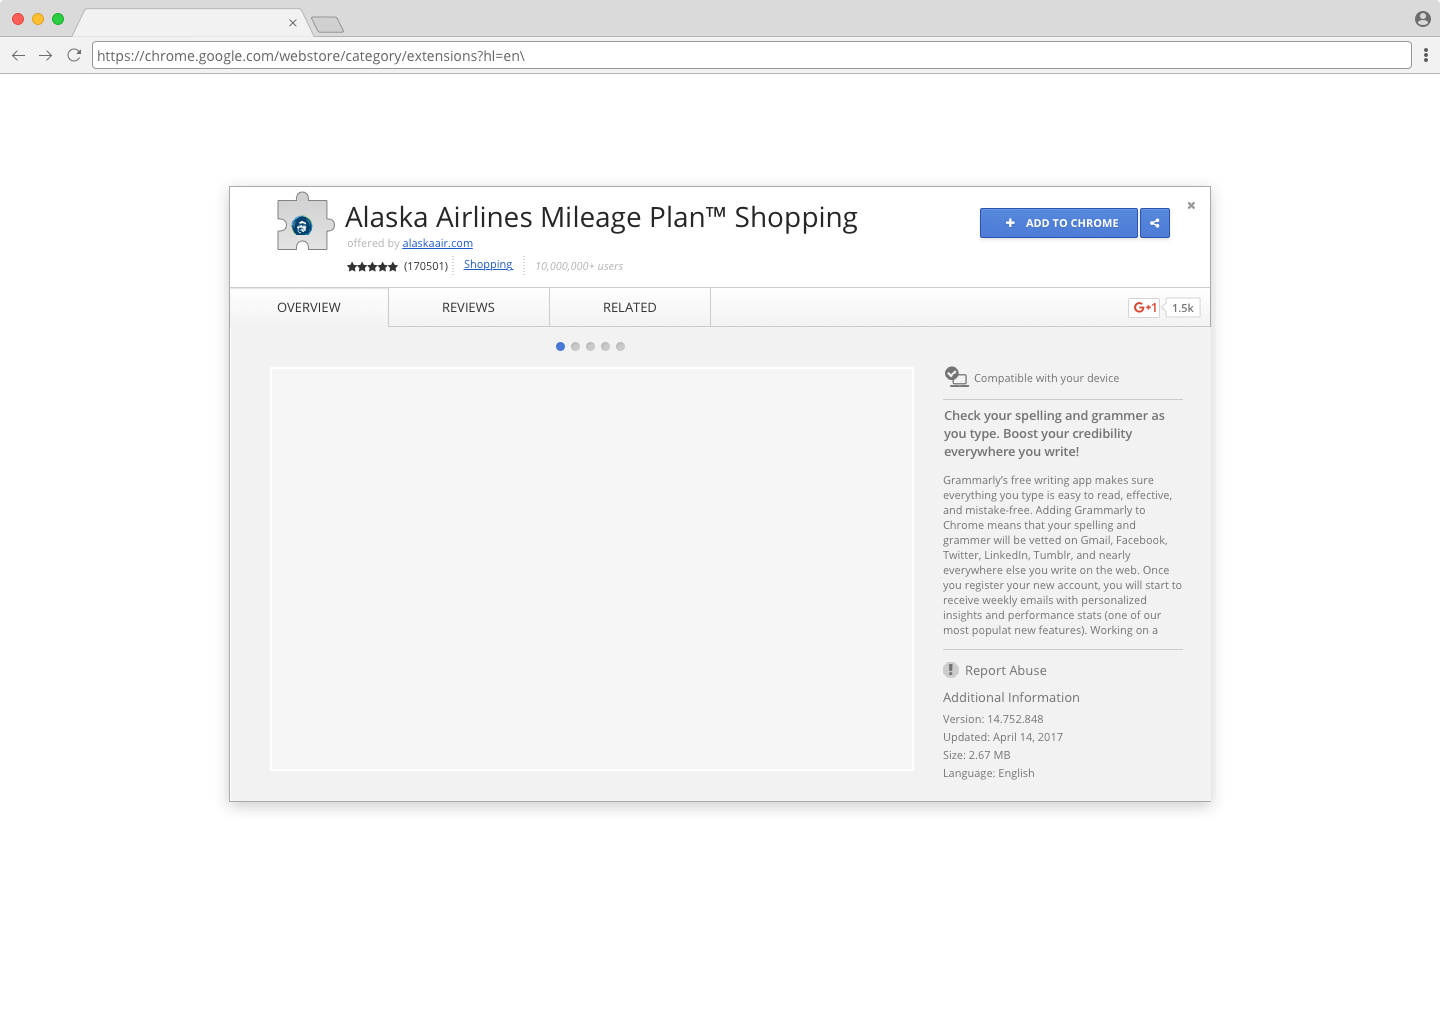Click the Additional Information heading
Screen dimensions: 1440x1024
[x=1011, y=697]
